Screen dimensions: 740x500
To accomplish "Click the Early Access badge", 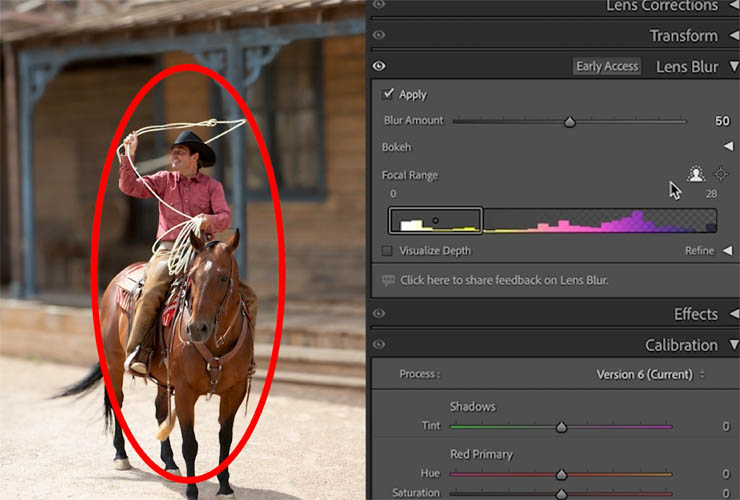I will [607, 66].
